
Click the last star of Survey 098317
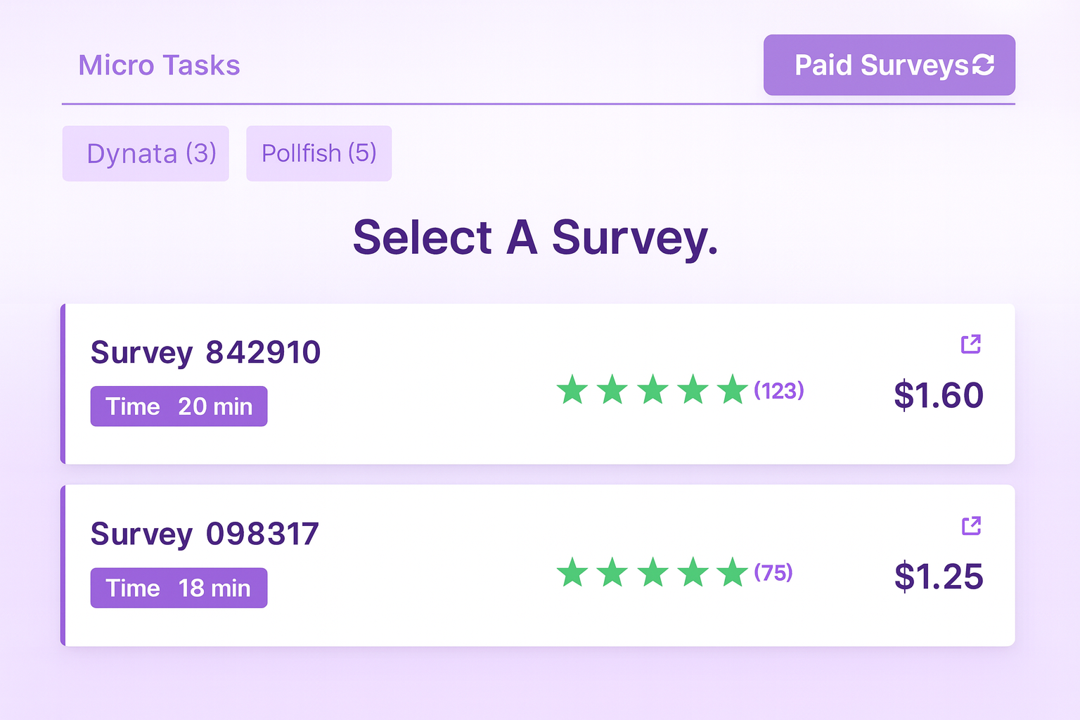click(x=731, y=573)
